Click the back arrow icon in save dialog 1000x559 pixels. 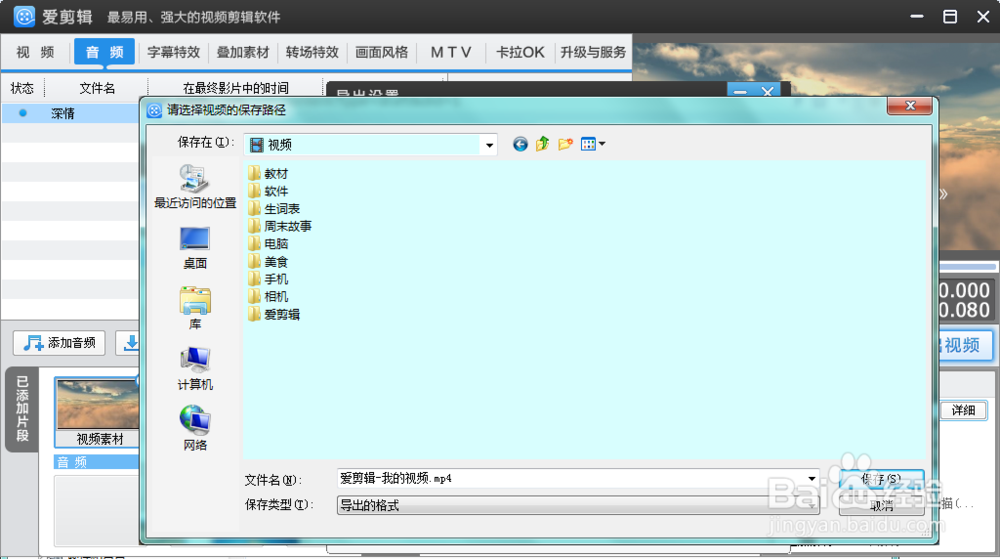520,145
